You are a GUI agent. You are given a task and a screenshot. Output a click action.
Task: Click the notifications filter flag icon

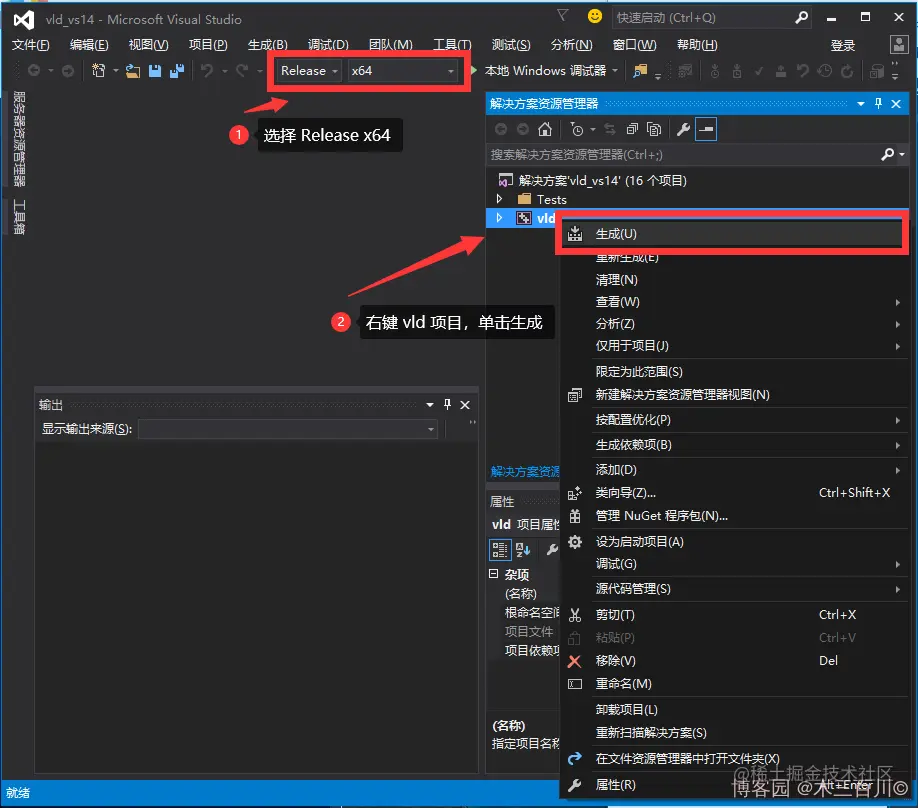(562, 16)
